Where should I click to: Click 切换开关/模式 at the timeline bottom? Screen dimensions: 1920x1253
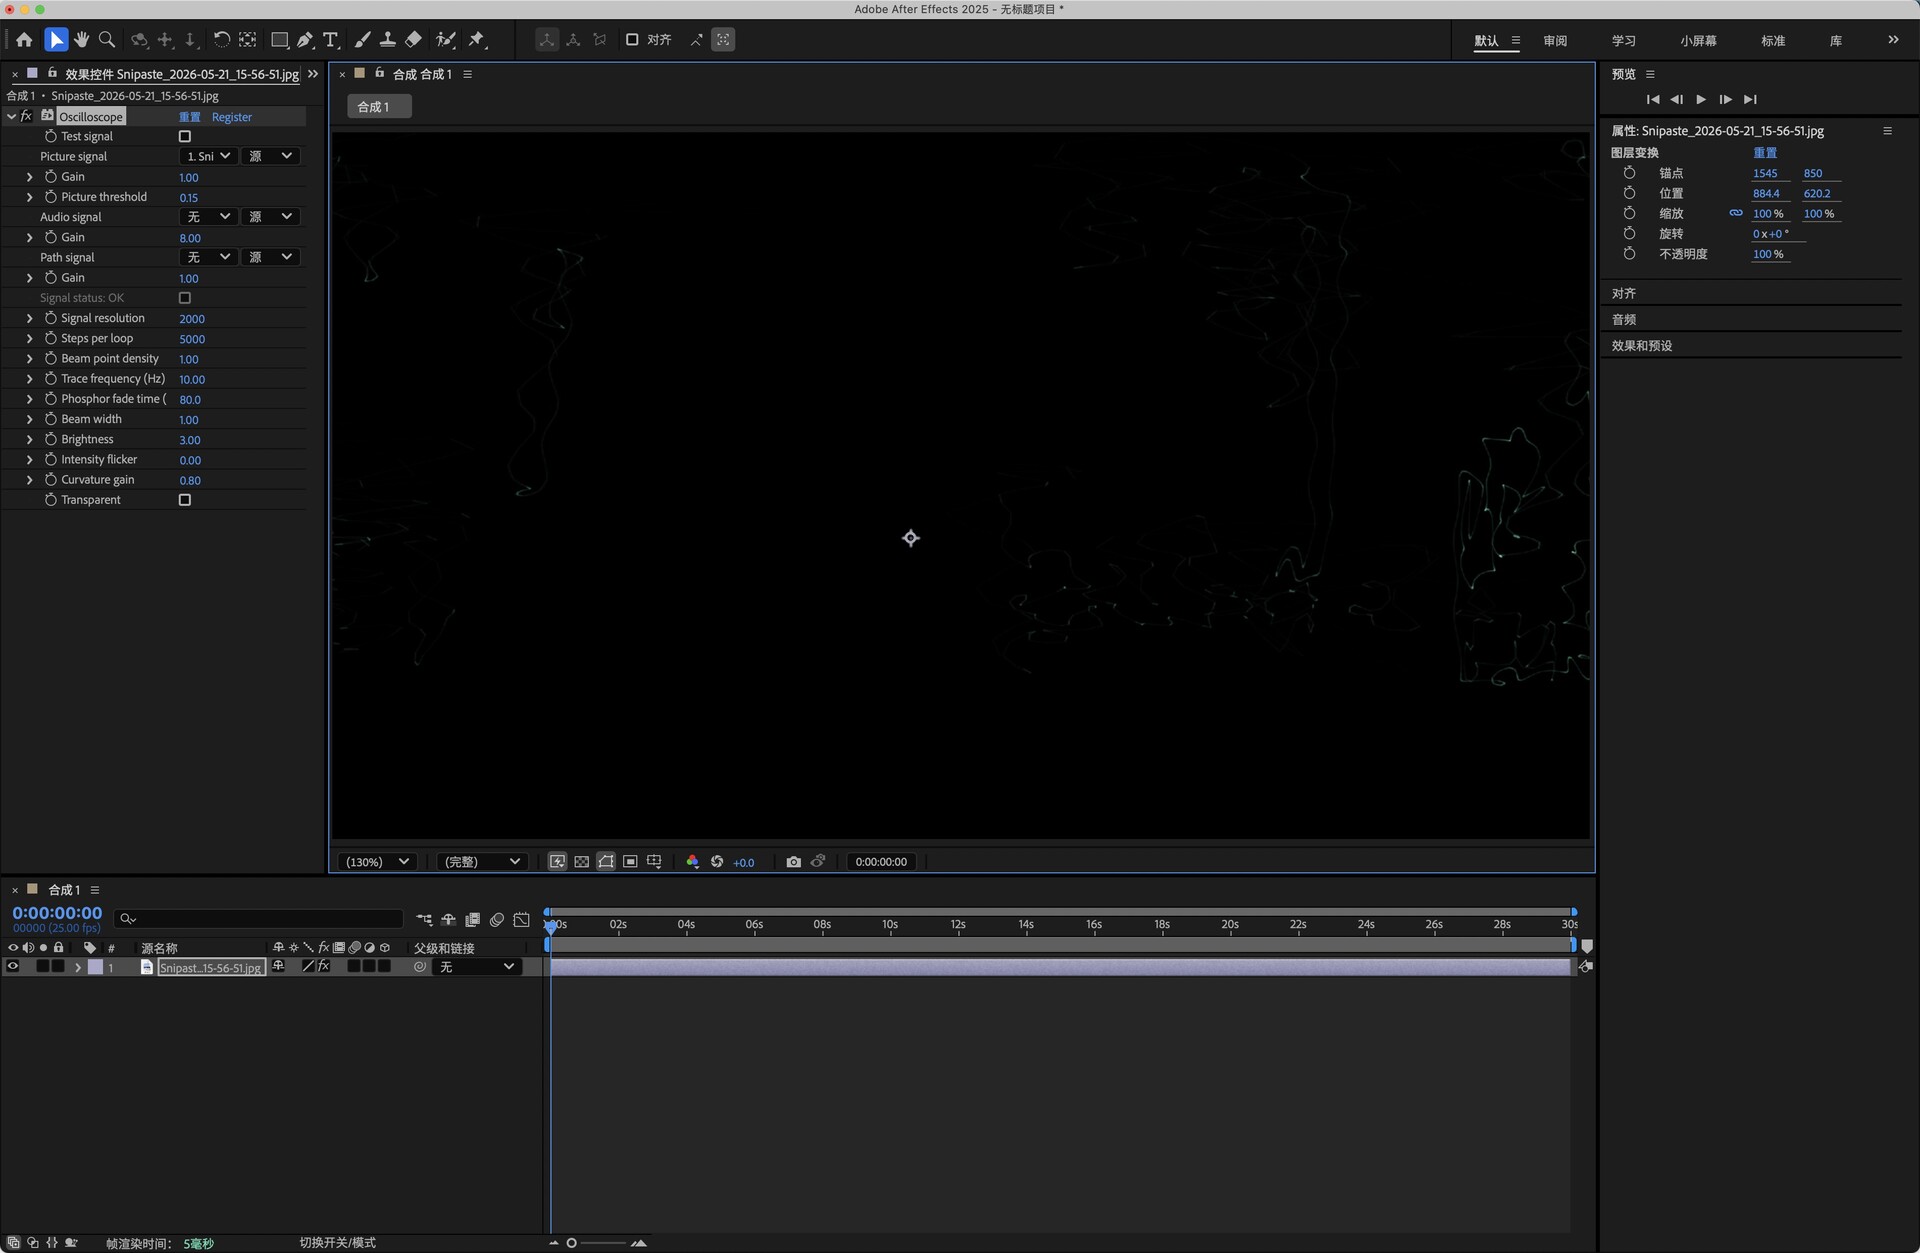(337, 1243)
